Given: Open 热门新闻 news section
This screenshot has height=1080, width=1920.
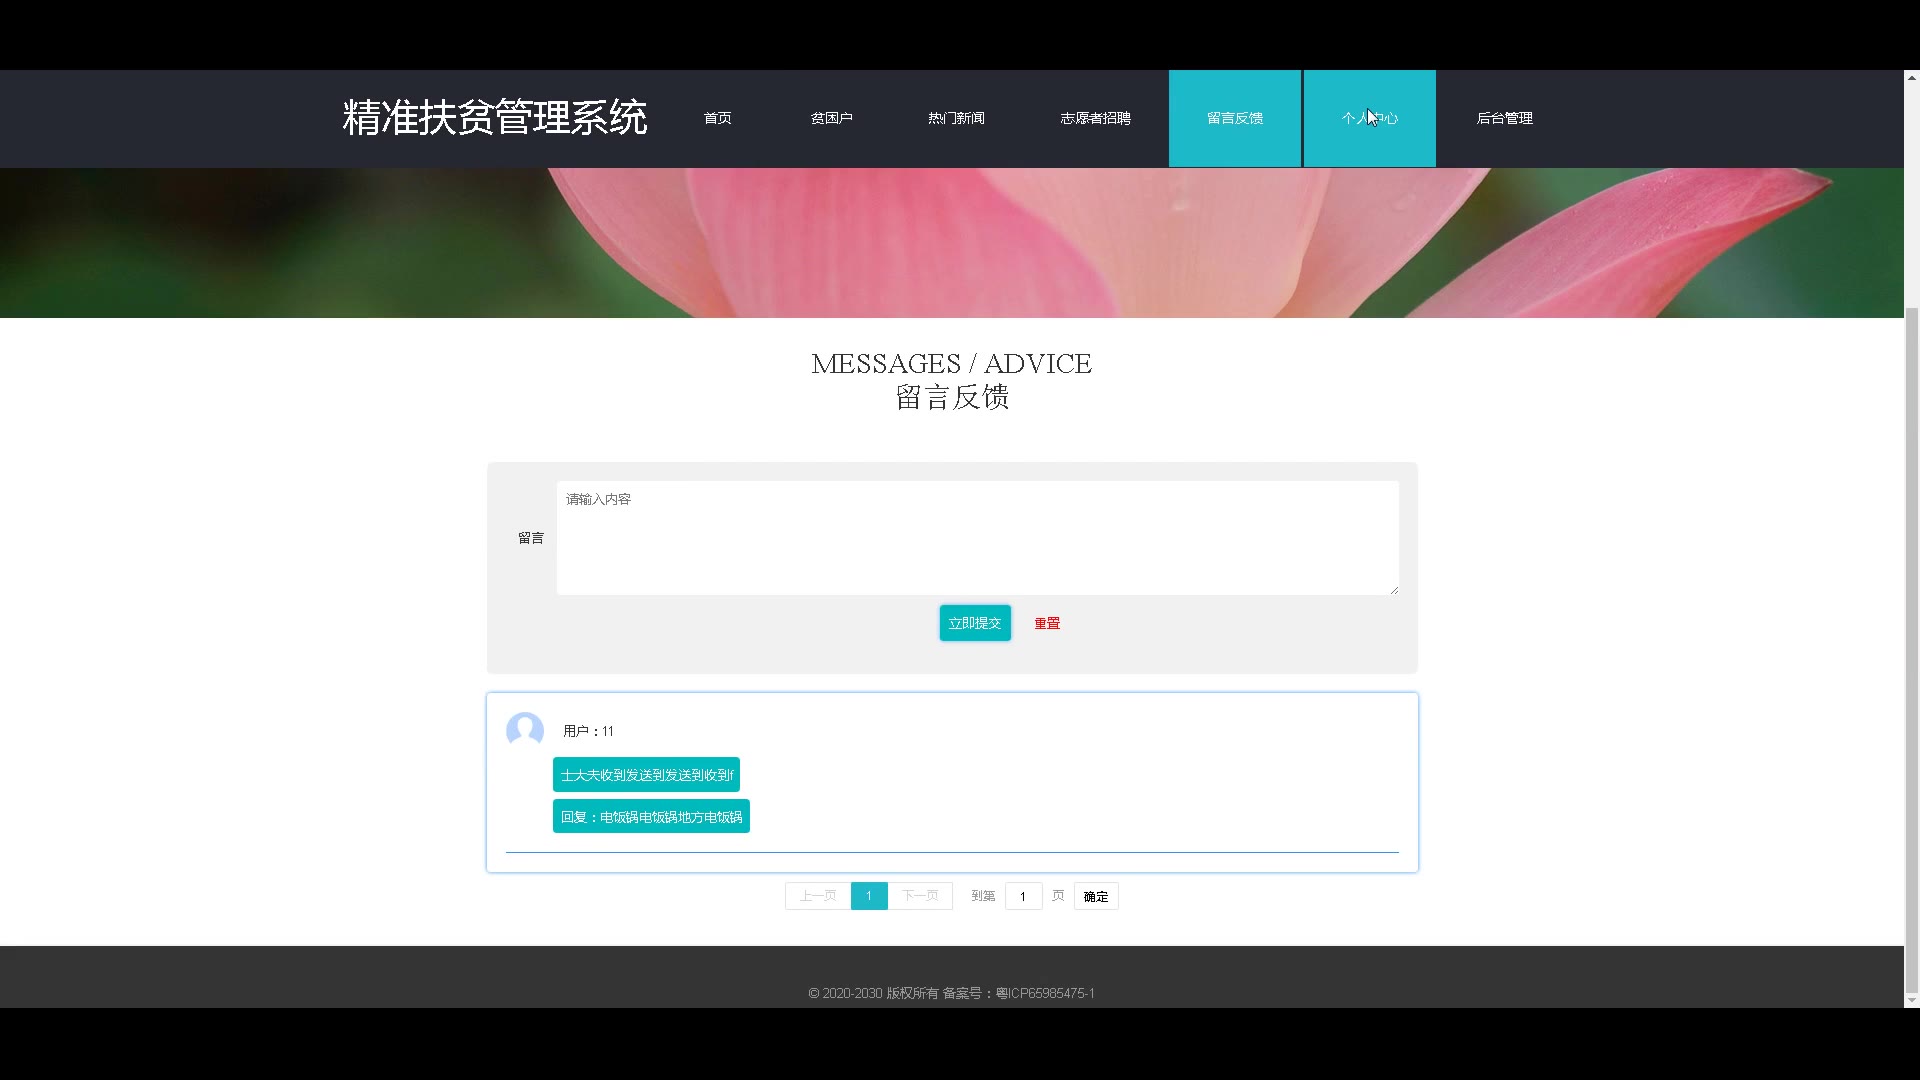Looking at the screenshot, I should (x=956, y=118).
